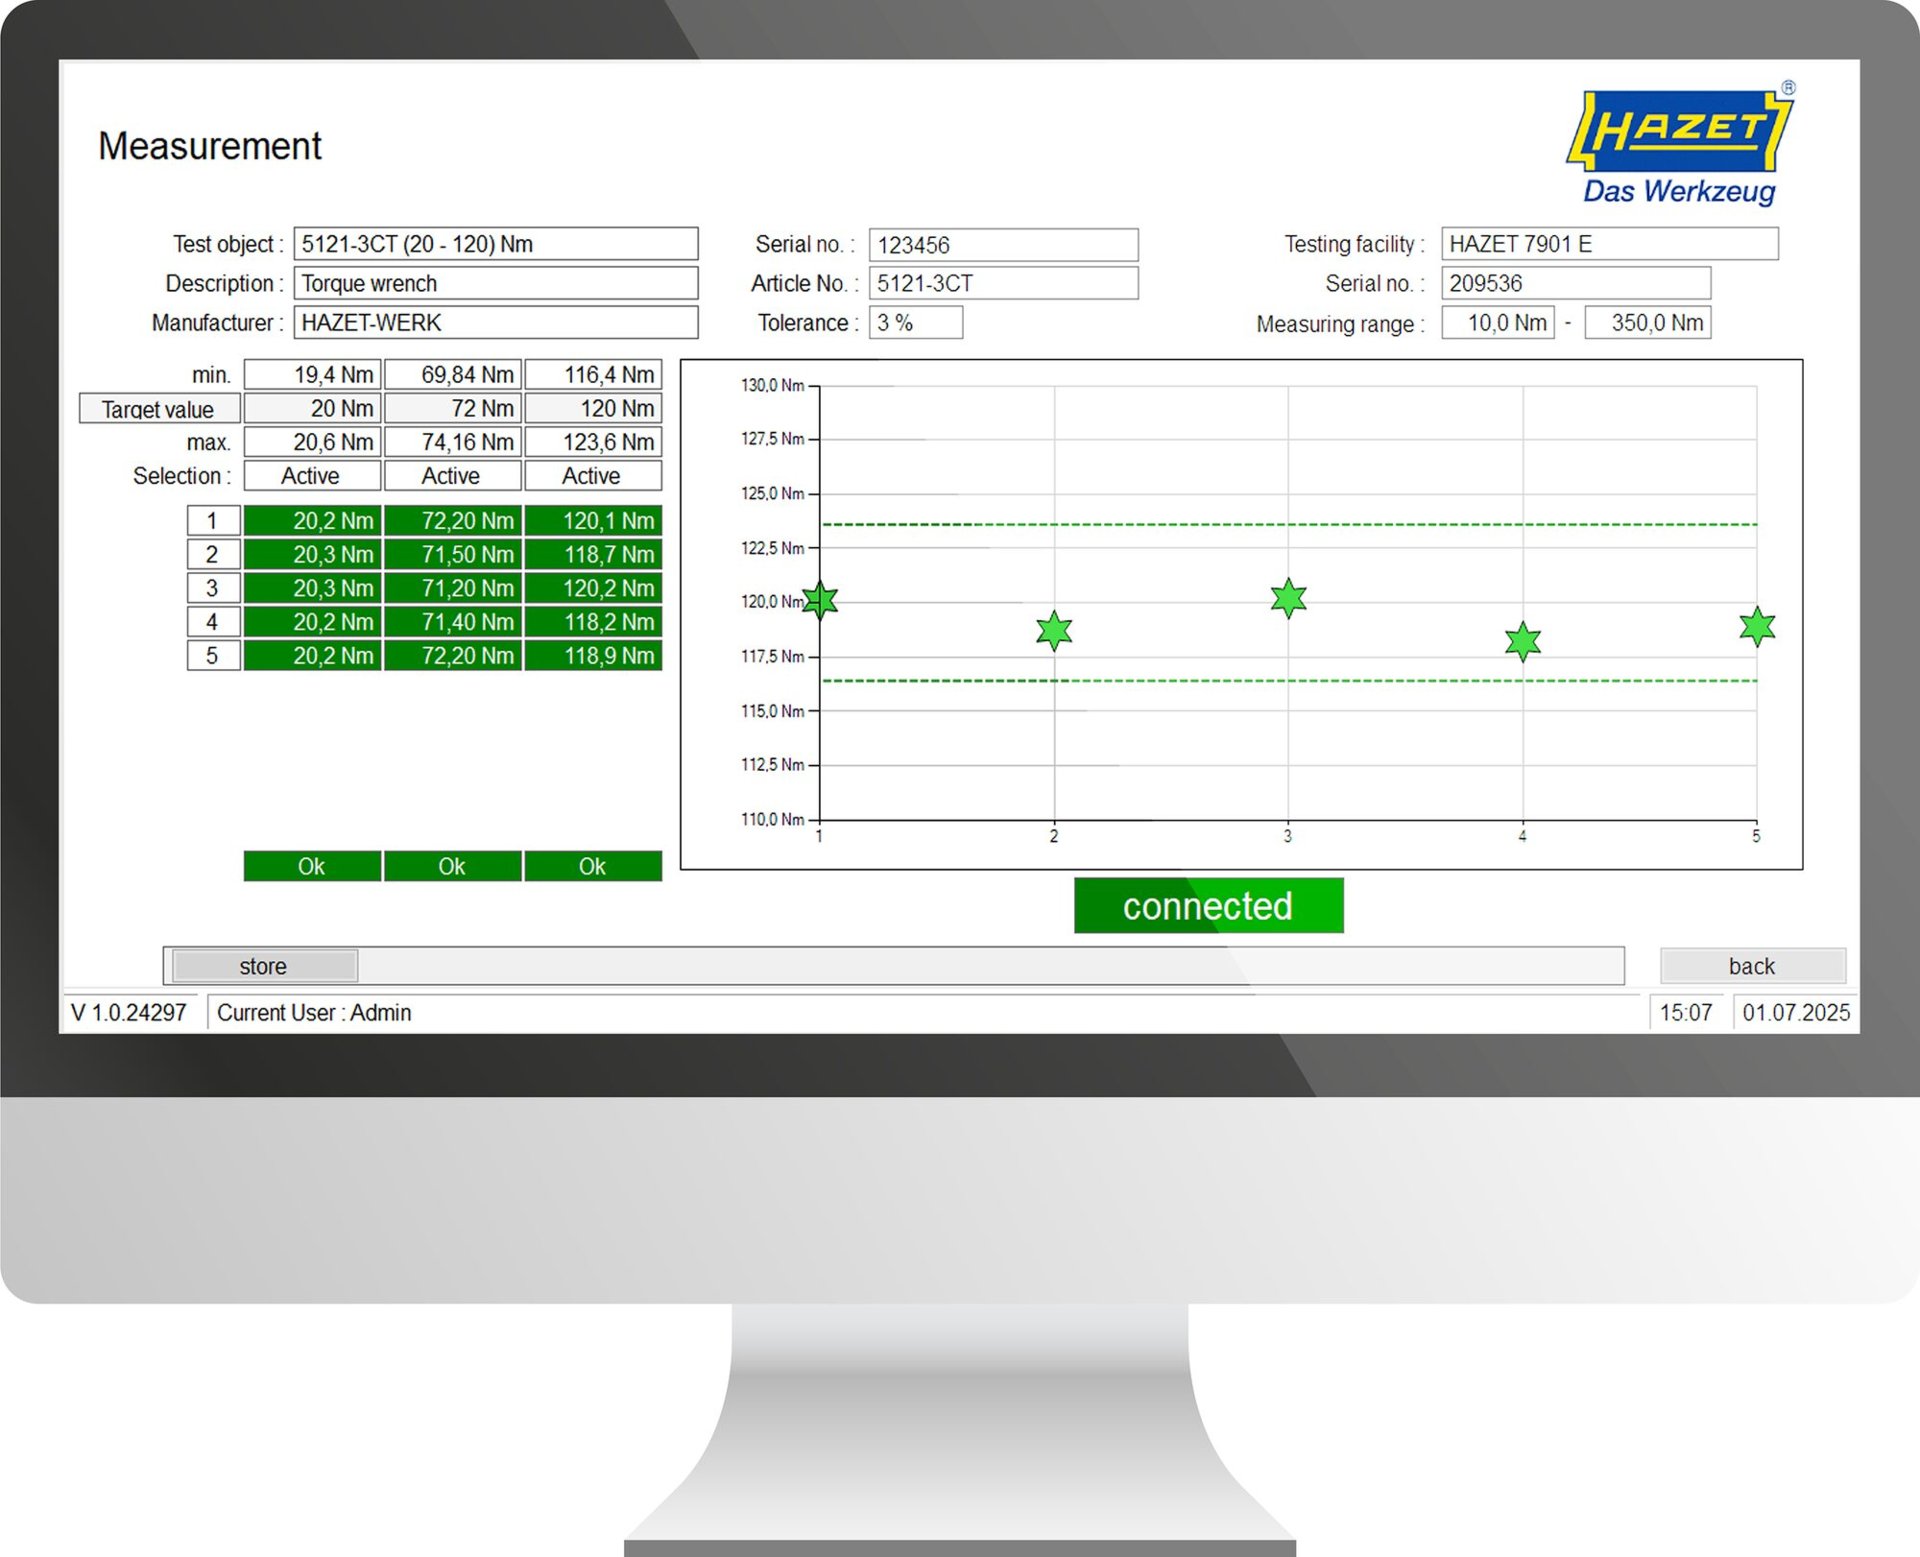Go back using the back button
The width and height of the screenshot is (1920, 1557).
click(x=1752, y=966)
